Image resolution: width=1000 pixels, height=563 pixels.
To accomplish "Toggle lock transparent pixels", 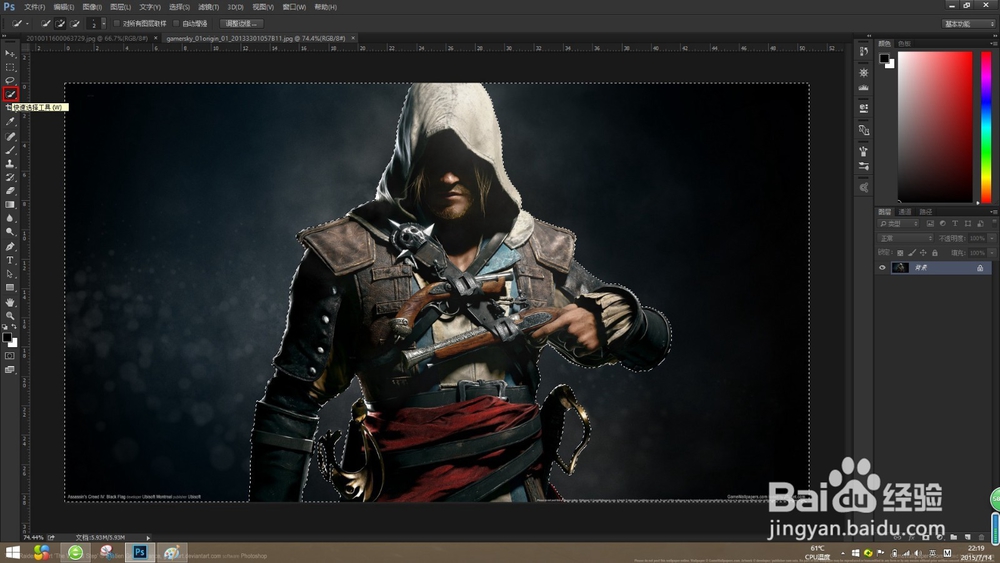I will 900,252.
